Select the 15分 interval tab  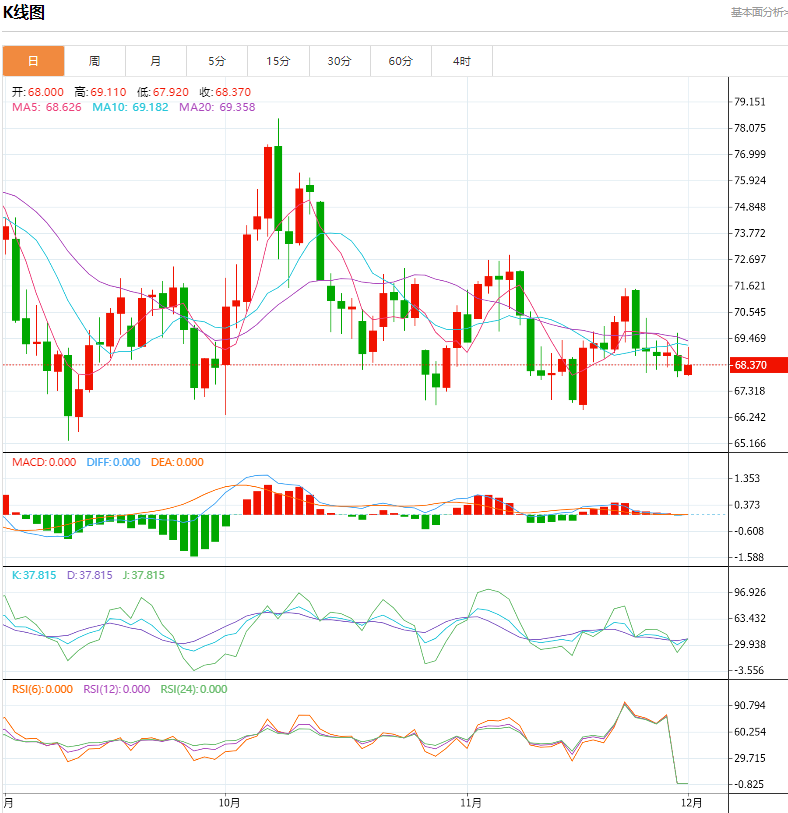tap(278, 61)
